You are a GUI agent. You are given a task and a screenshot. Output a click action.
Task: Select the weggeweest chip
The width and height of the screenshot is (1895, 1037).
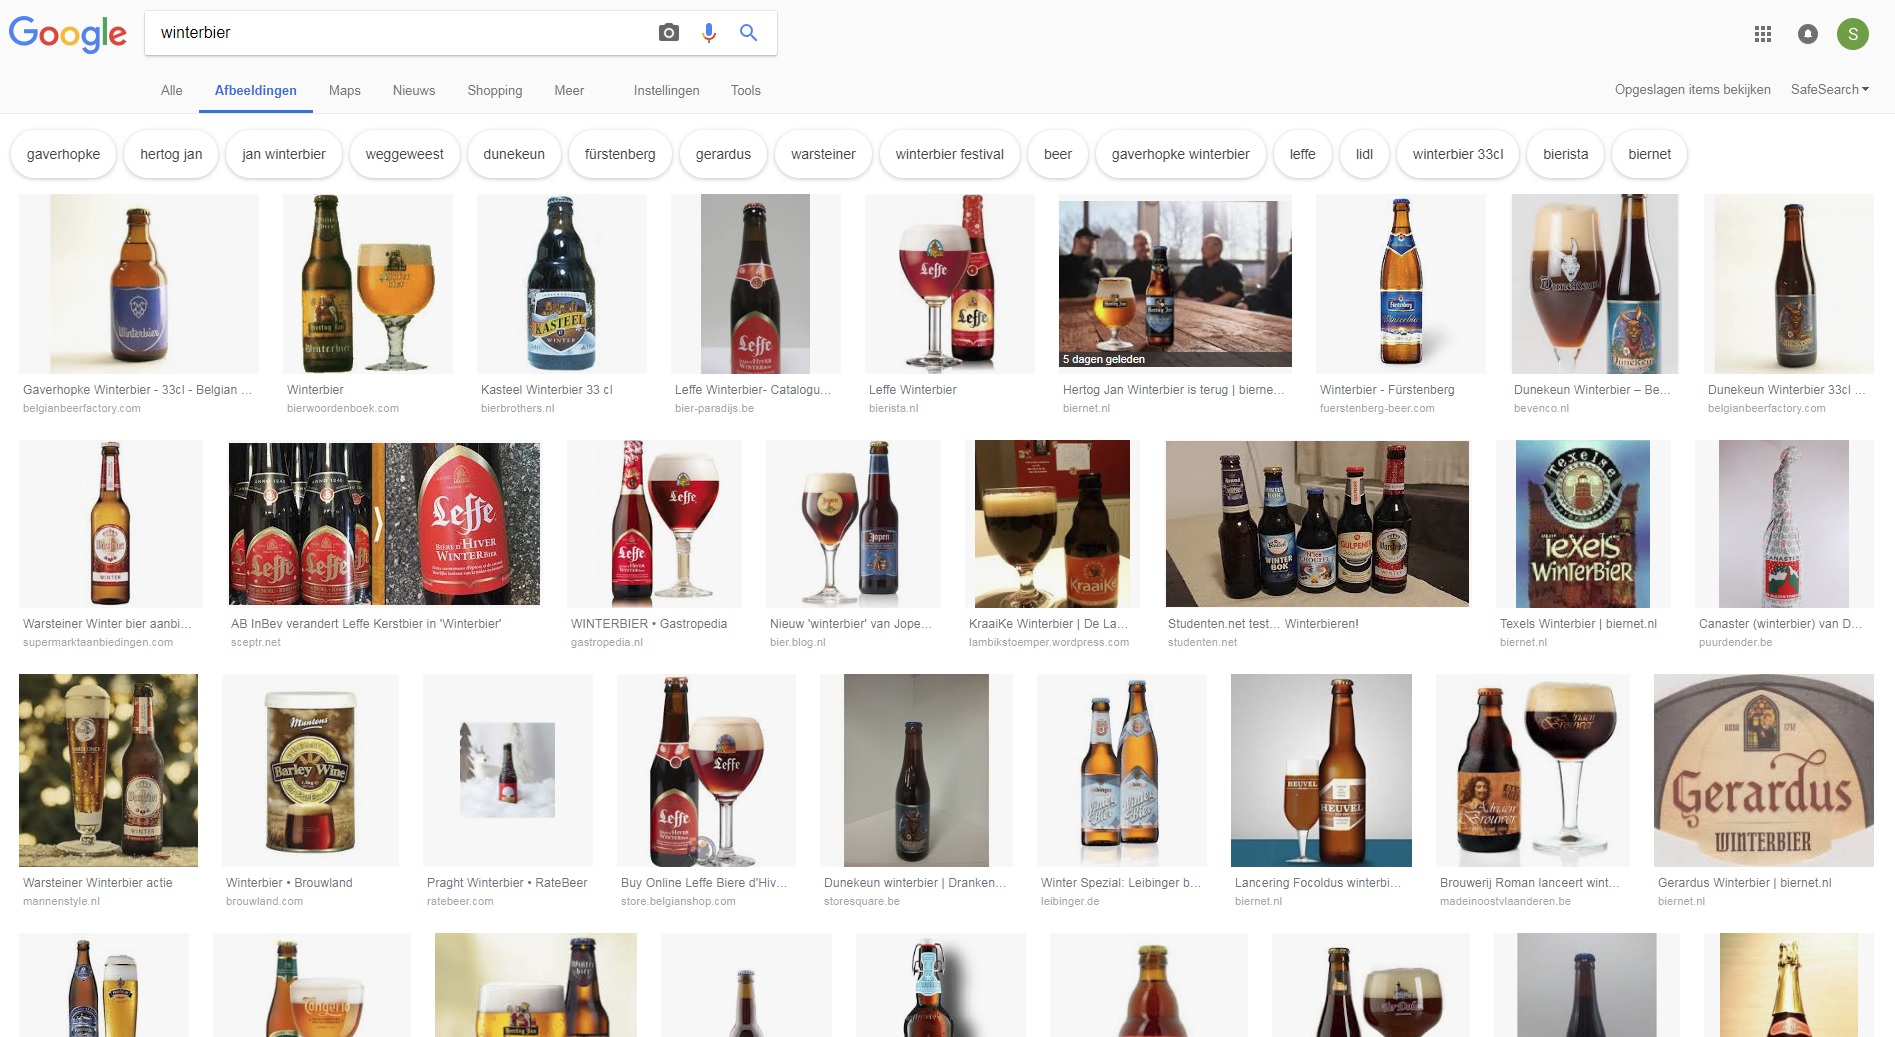[x=405, y=154]
